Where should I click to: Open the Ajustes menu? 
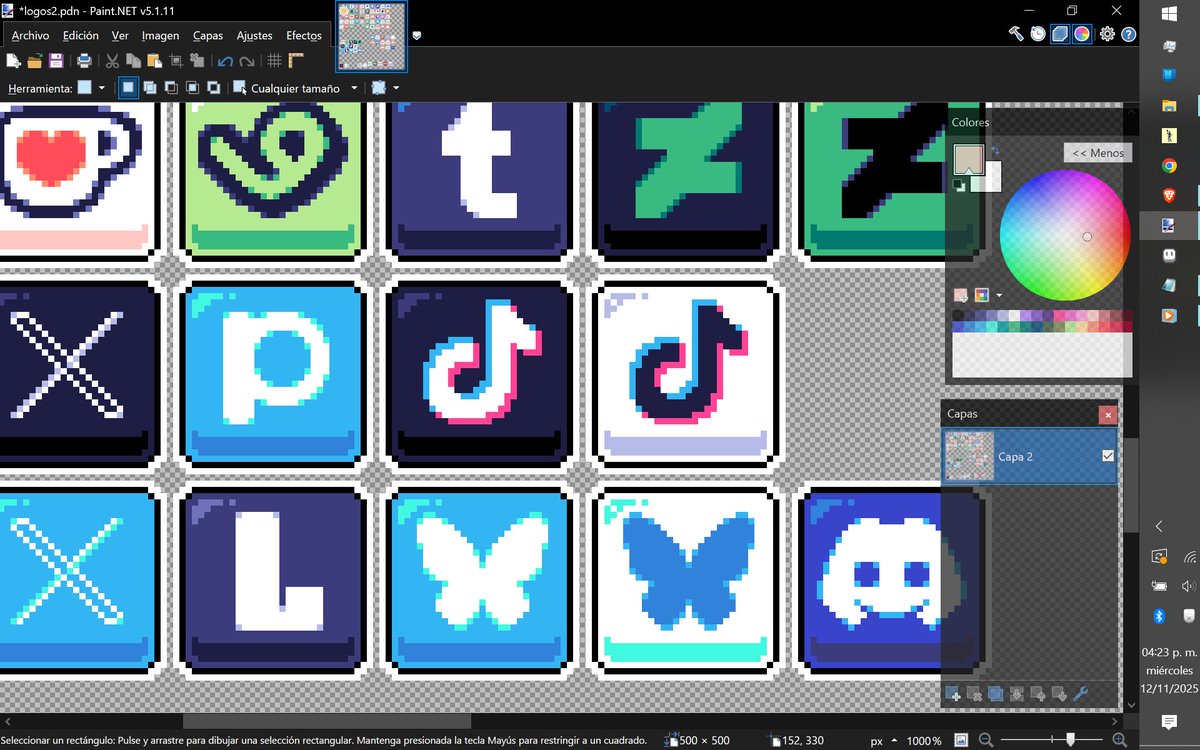pyautogui.click(x=254, y=35)
